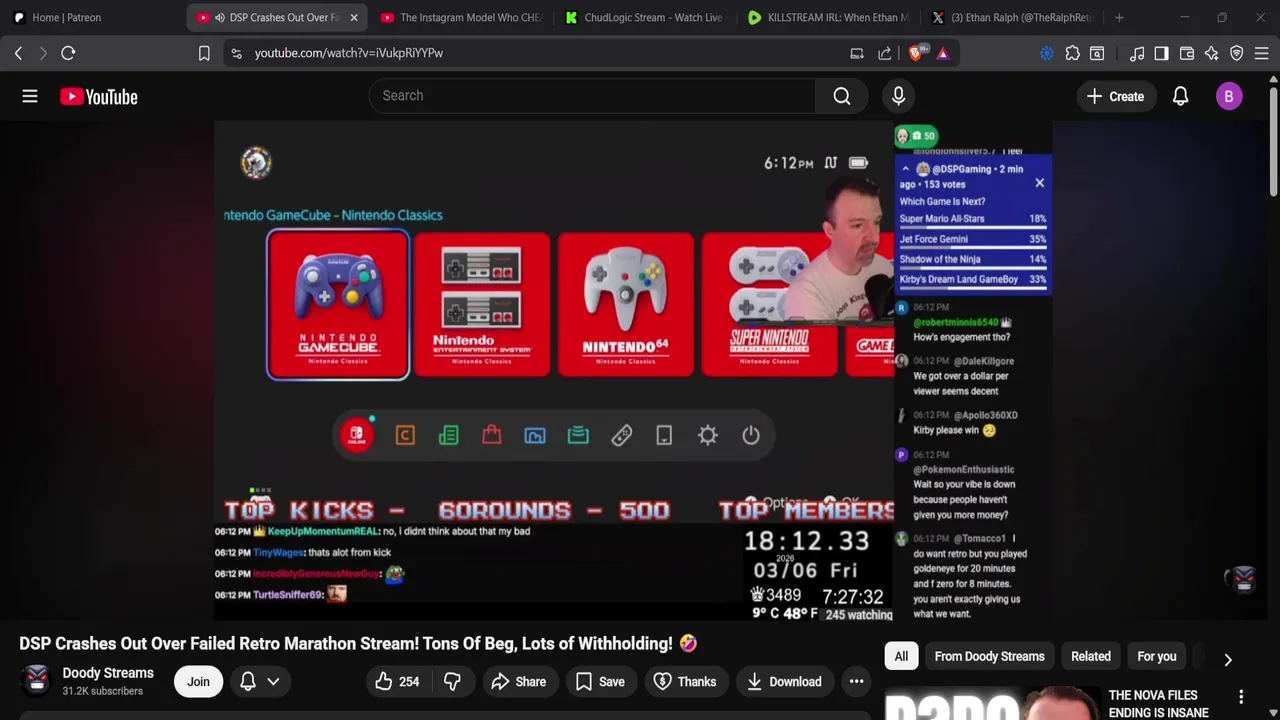Click the video title text
The height and width of the screenshot is (720, 1280).
pyautogui.click(x=358, y=644)
